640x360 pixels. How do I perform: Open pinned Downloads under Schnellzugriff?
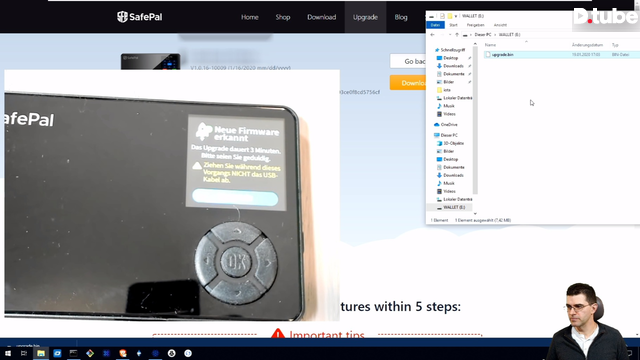point(450,66)
